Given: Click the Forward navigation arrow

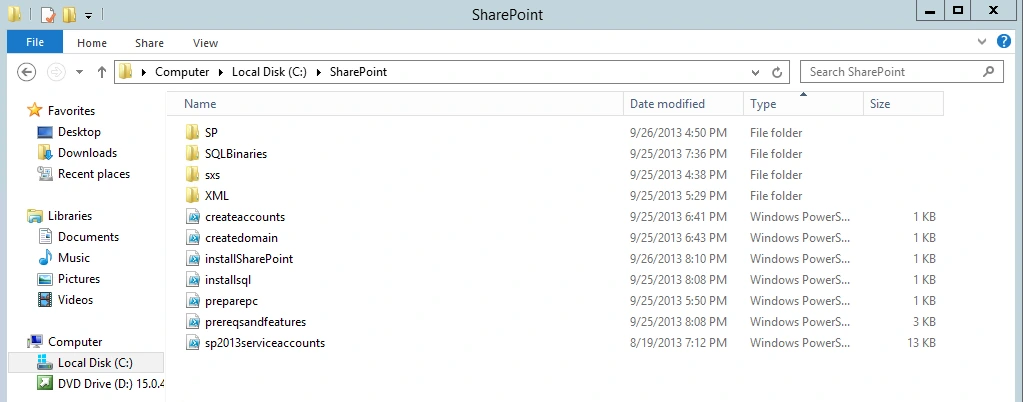Looking at the screenshot, I should coord(57,72).
